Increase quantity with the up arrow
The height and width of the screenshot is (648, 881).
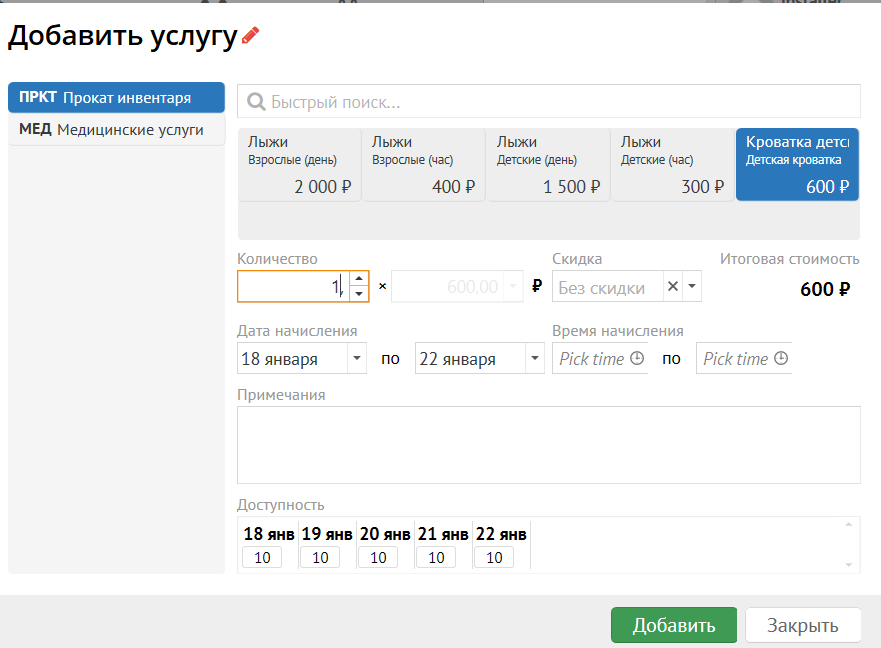coord(358,280)
